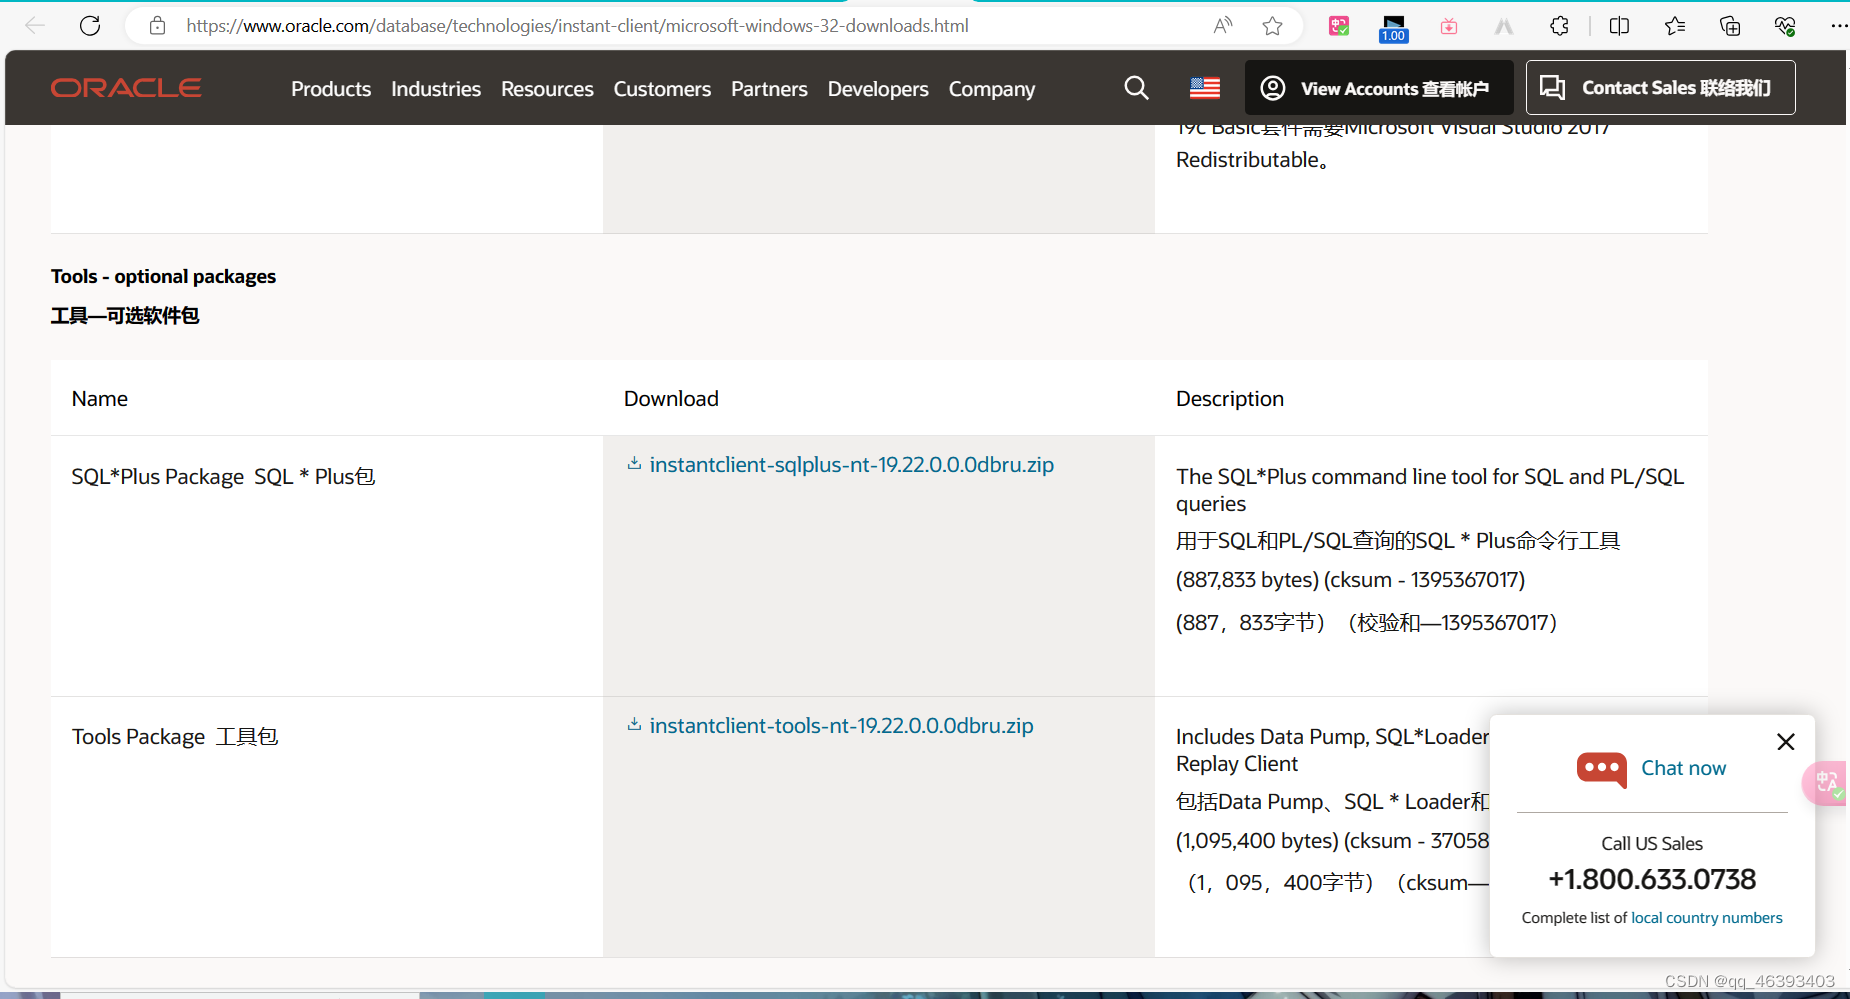Open Collections icon

click(x=1730, y=26)
